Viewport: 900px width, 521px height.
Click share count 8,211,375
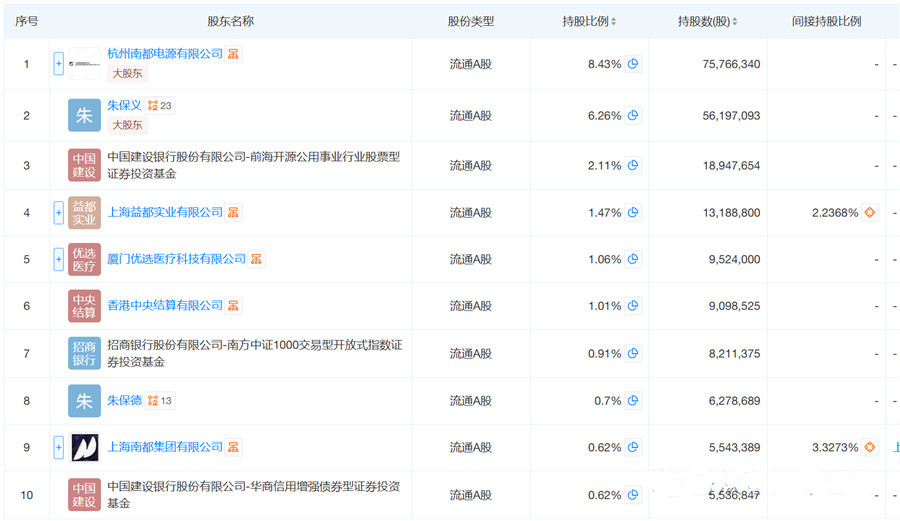[734, 353]
